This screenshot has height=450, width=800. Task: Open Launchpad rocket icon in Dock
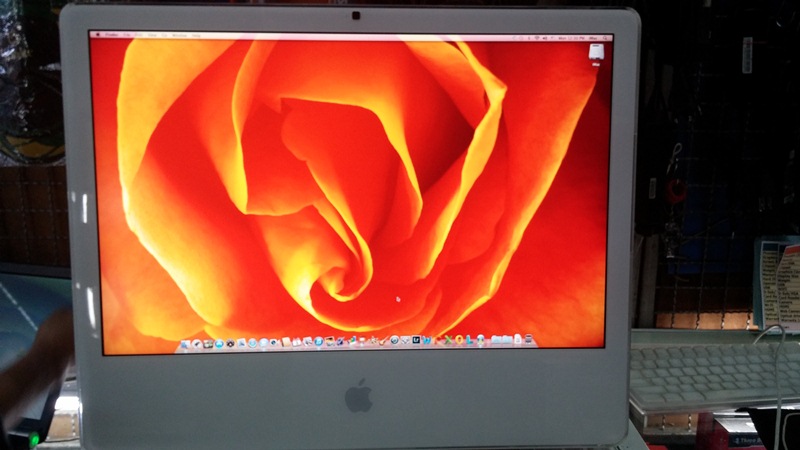197,343
